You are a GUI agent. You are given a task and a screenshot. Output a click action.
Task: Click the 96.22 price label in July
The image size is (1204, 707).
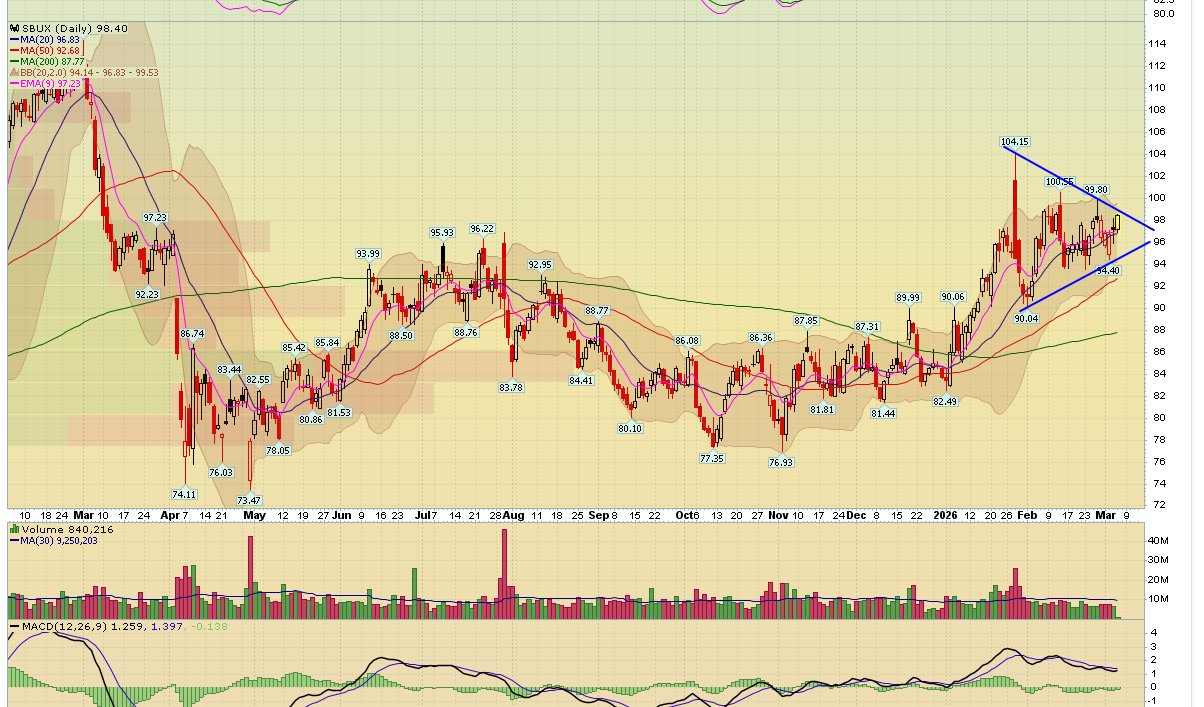[x=482, y=229]
